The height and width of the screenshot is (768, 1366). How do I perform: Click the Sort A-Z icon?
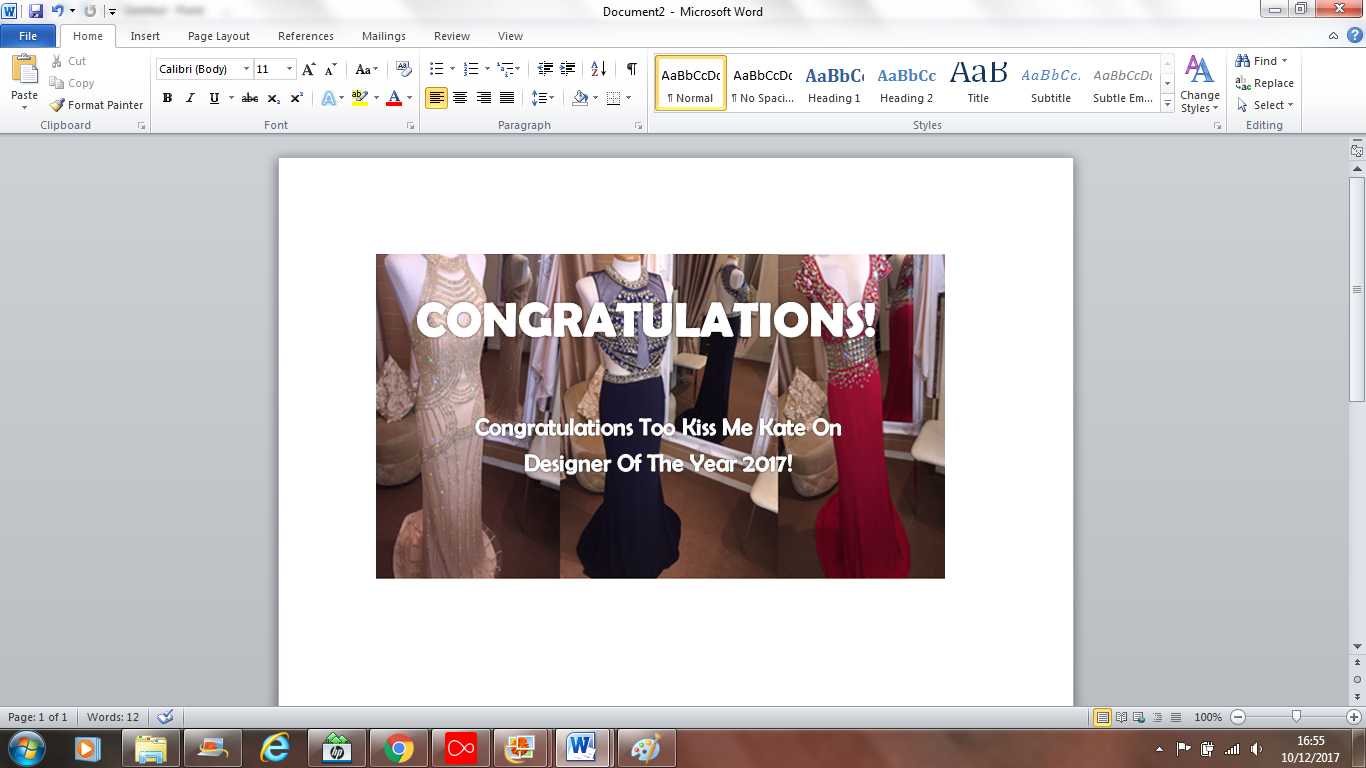click(598, 69)
